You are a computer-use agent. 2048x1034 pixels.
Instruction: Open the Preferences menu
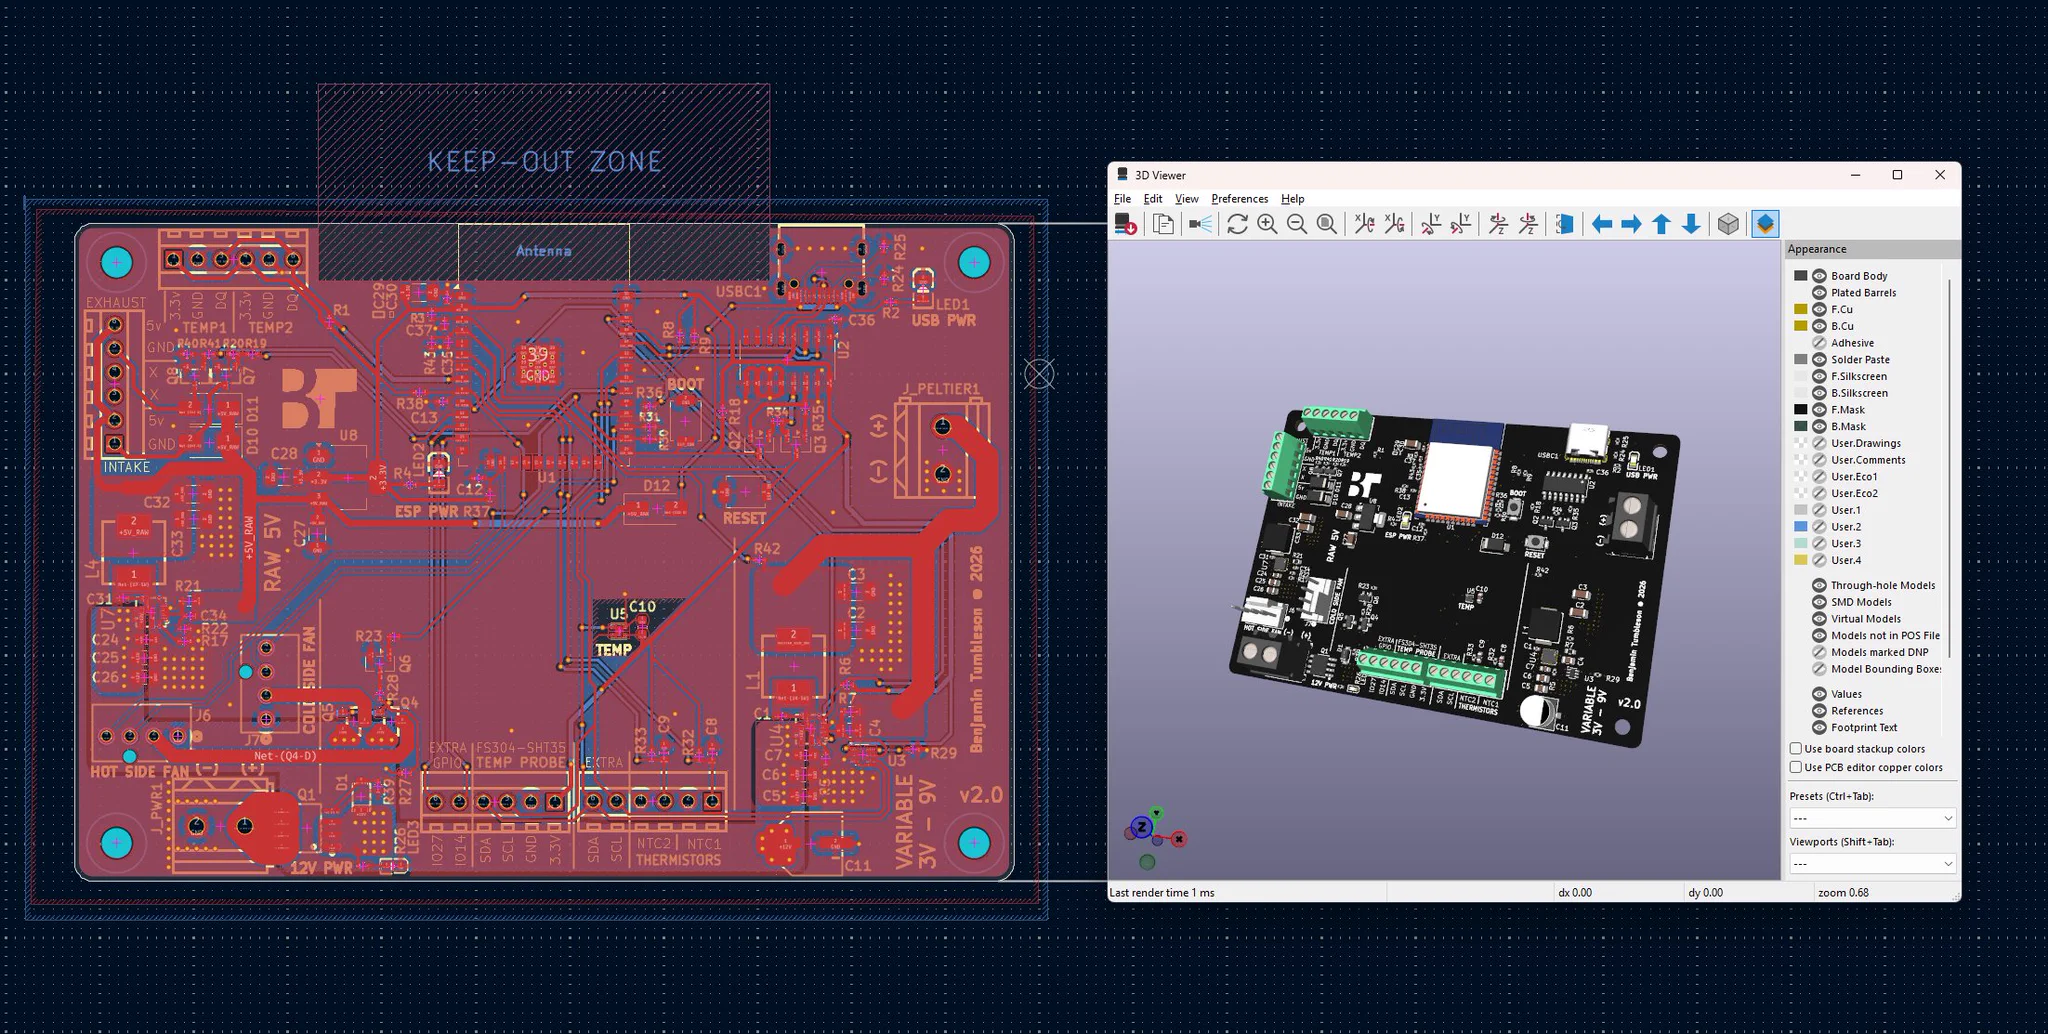(x=1239, y=199)
